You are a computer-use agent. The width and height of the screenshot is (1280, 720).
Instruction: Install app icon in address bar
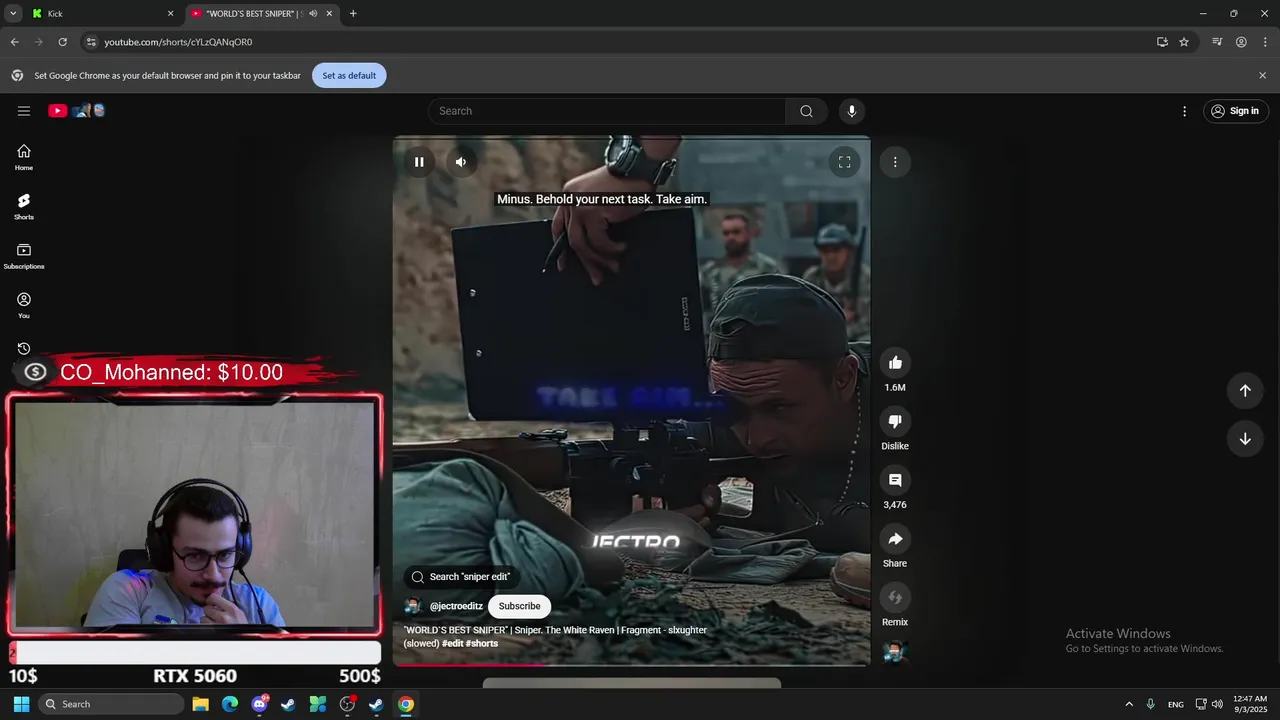tap(1162, 42)
